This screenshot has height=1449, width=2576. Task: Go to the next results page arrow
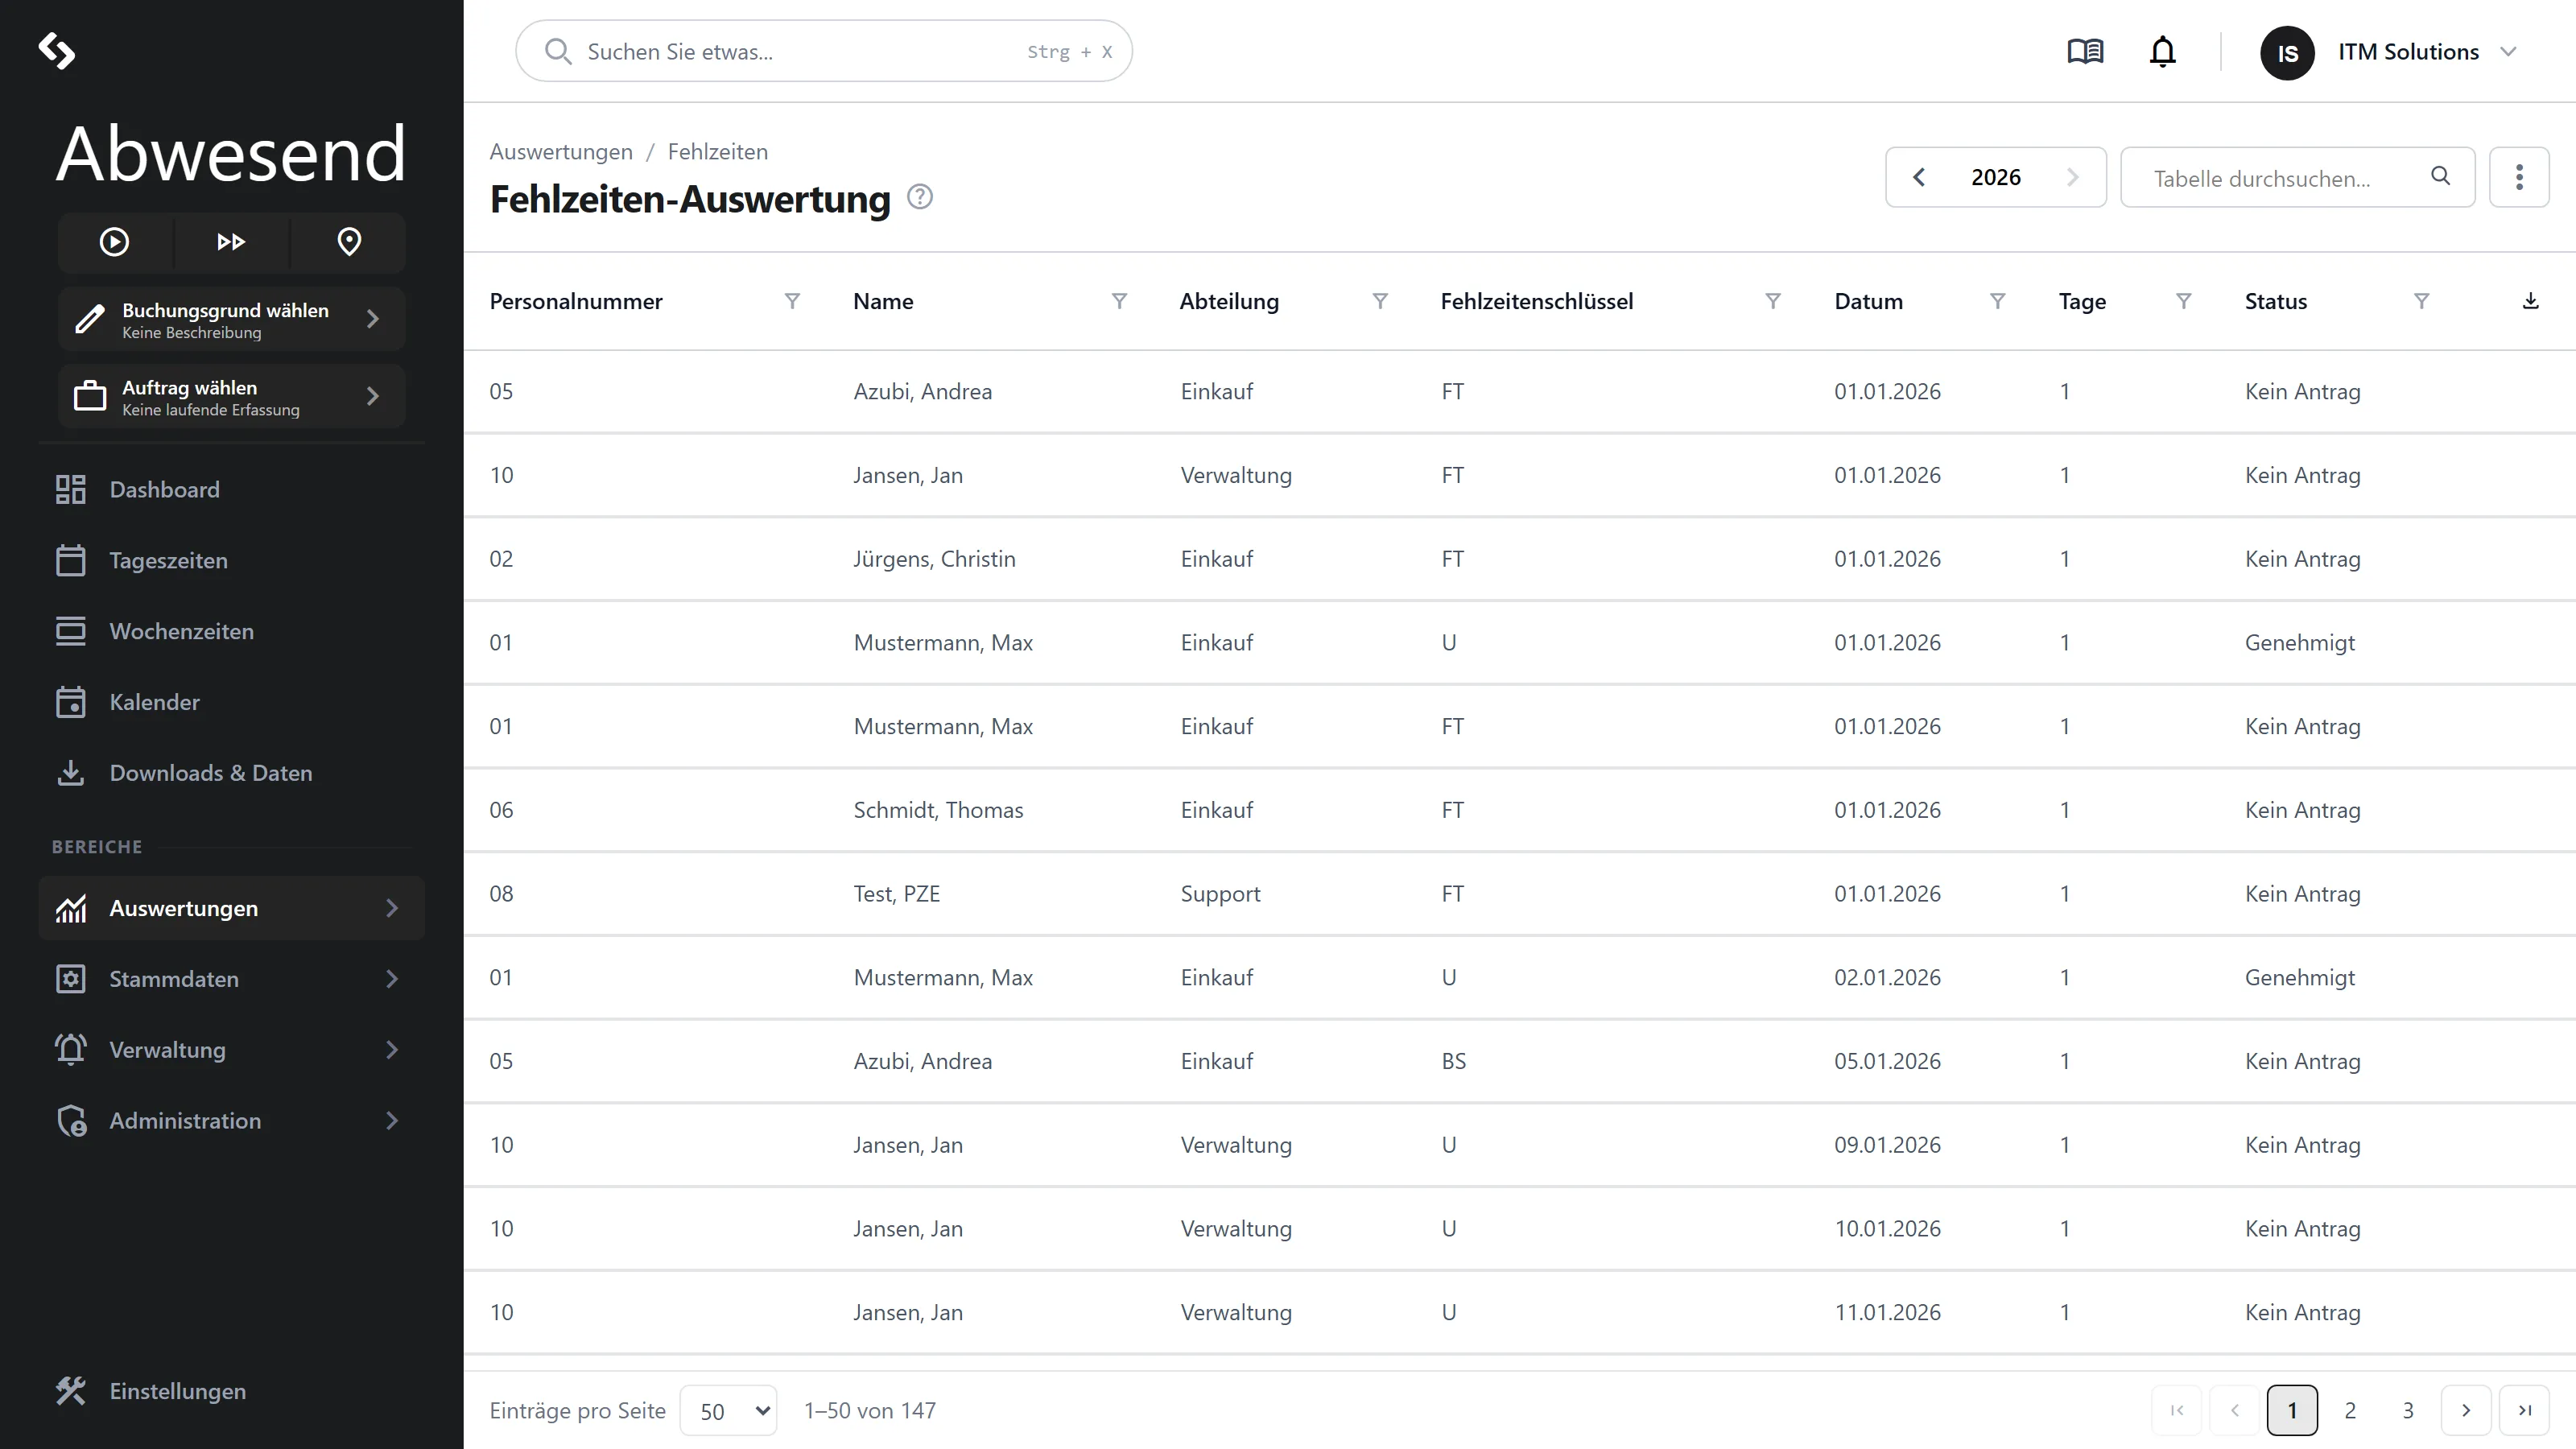pos(2466,1410)
